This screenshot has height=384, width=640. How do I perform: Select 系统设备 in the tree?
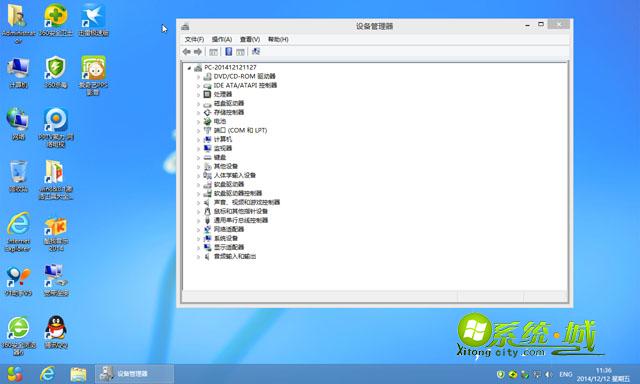(x=226, y=238)
